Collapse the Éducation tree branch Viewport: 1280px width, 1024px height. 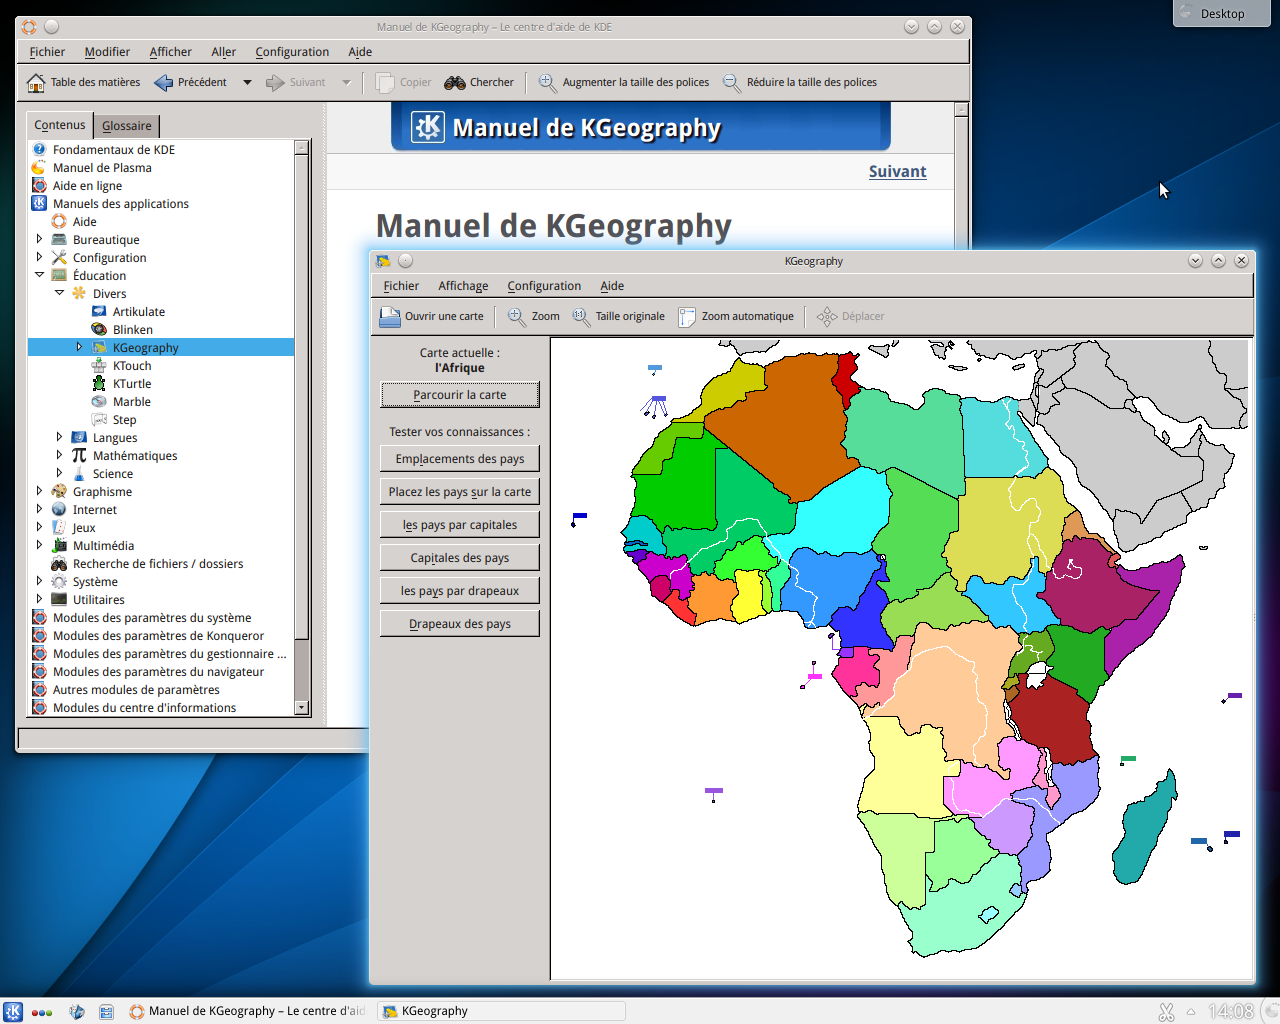[39, 275]
